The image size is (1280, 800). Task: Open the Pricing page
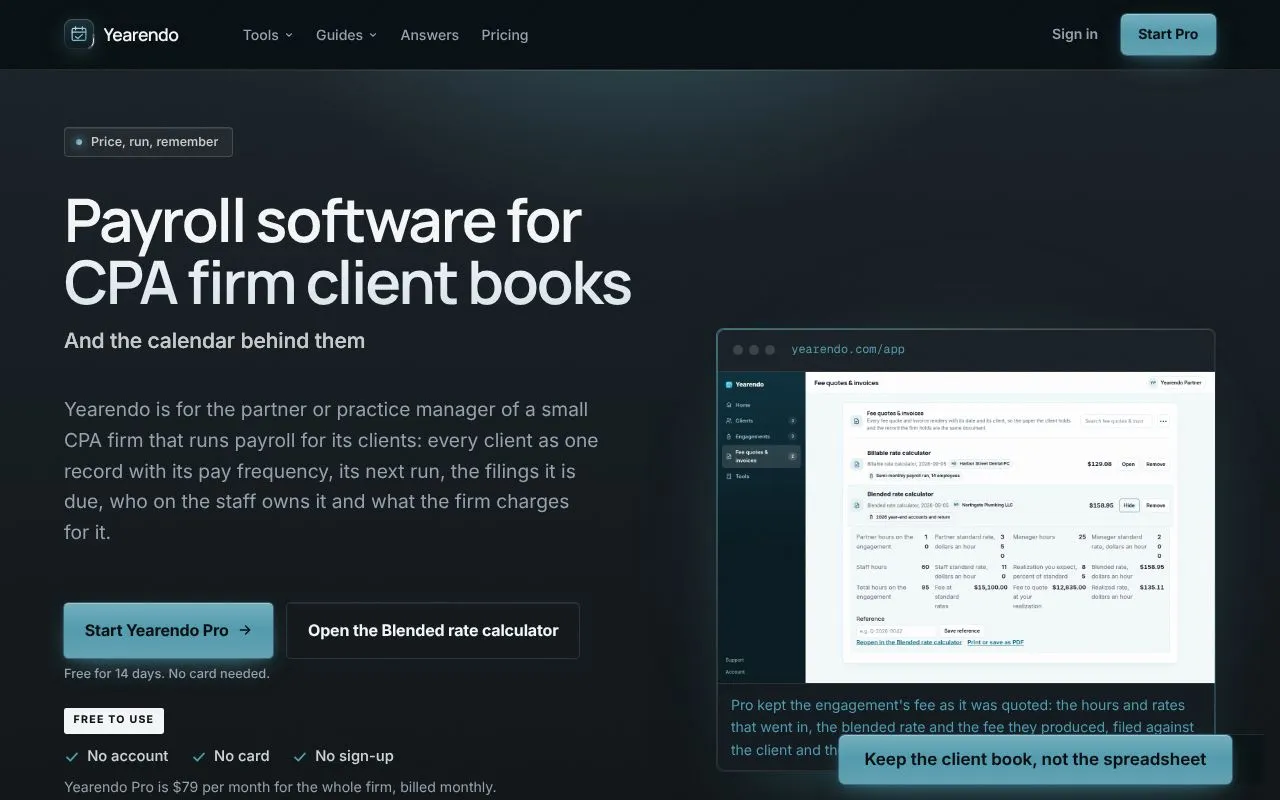click(505, 35)
